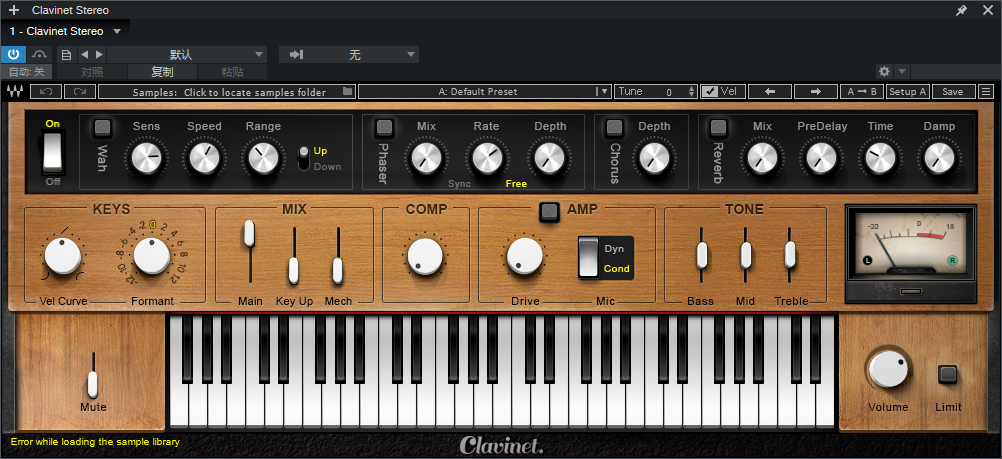1002x459 pixels.
Task: Click the 自动: 关 automation button
Action: (27, 72)
